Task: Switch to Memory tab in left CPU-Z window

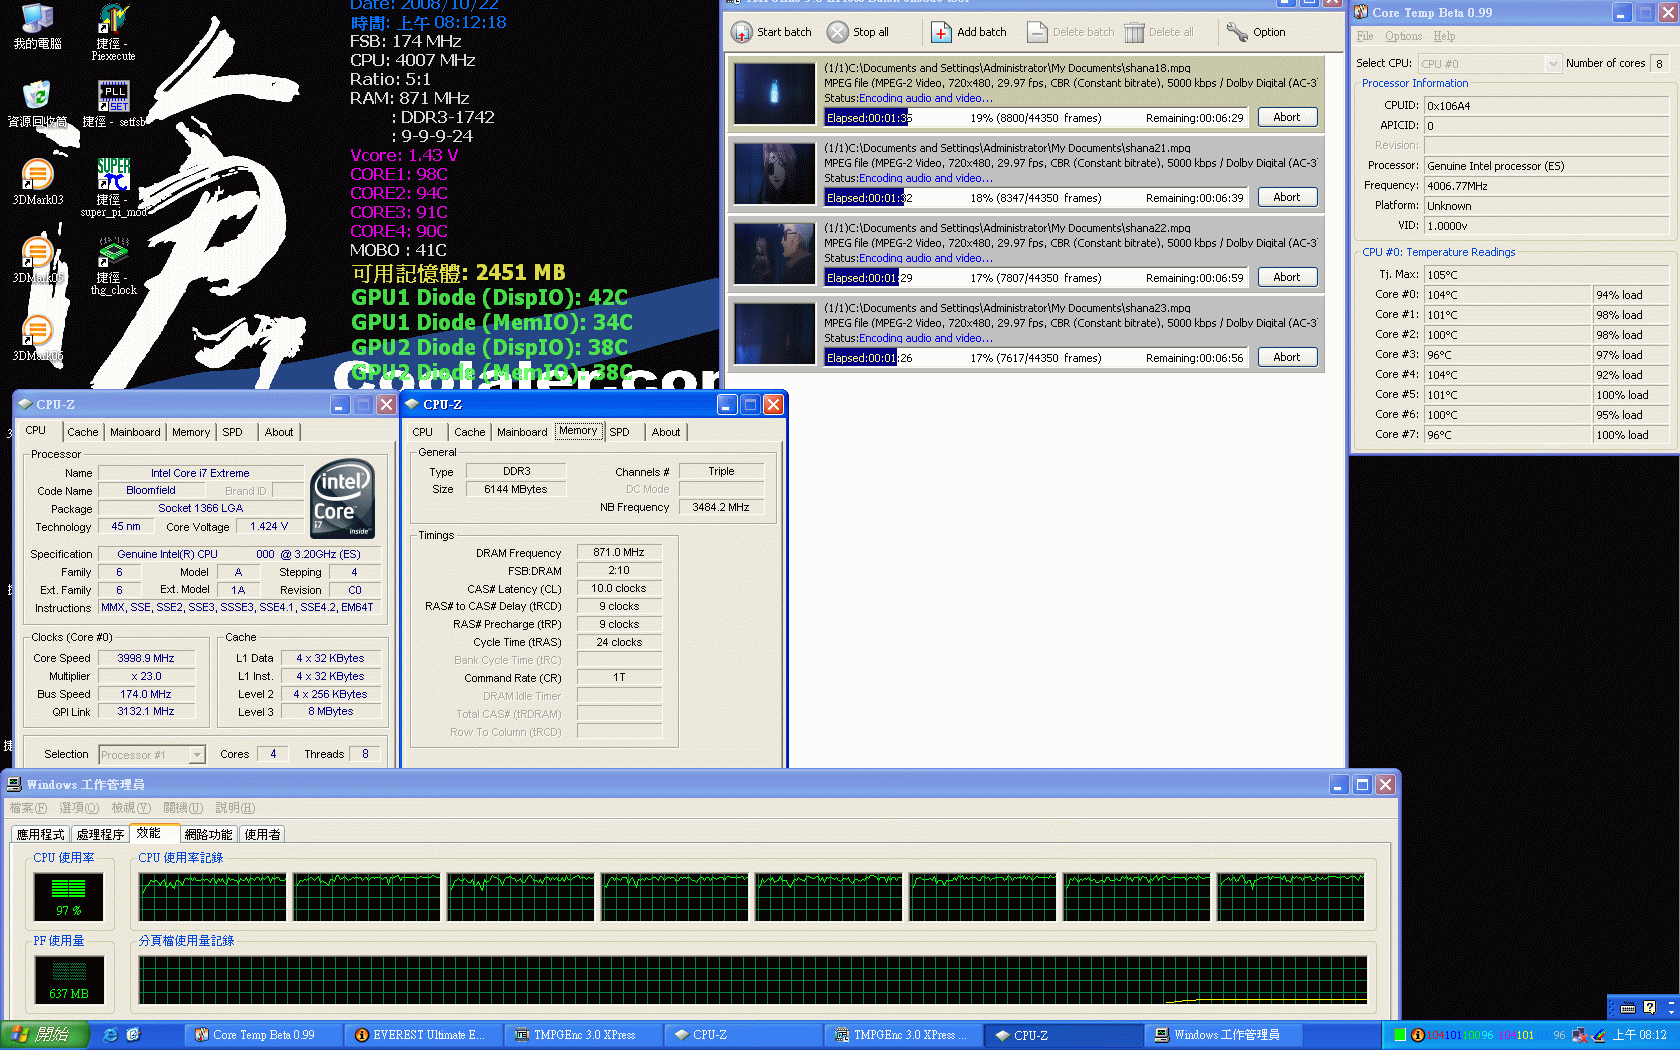Action: [191, 432]
